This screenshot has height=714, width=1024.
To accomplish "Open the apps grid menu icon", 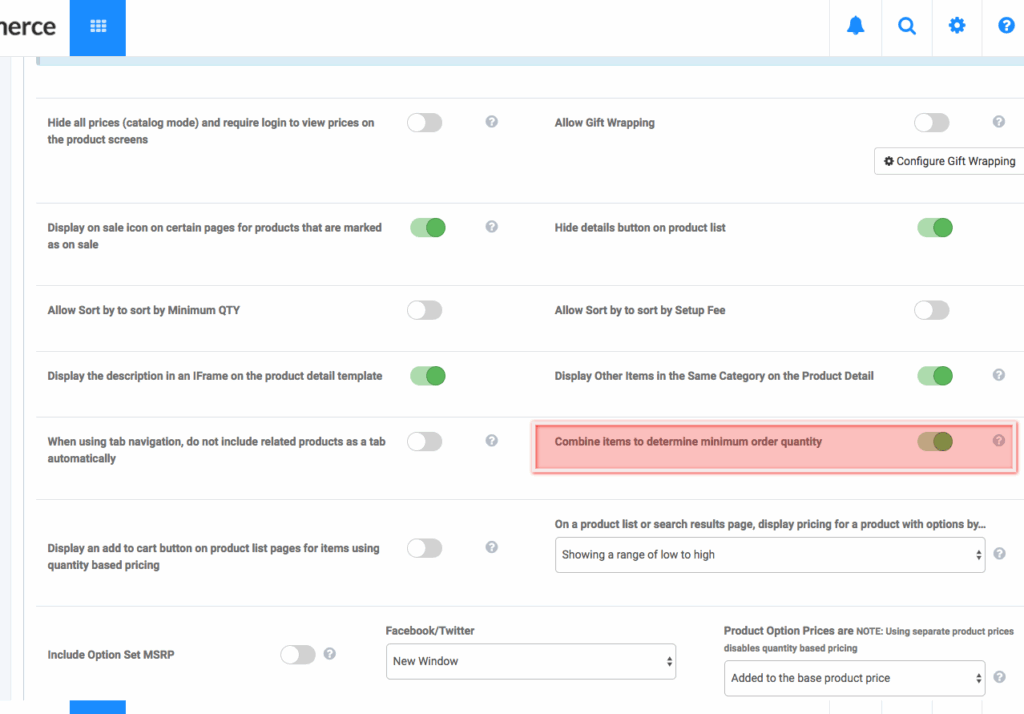I will [97, 27].
